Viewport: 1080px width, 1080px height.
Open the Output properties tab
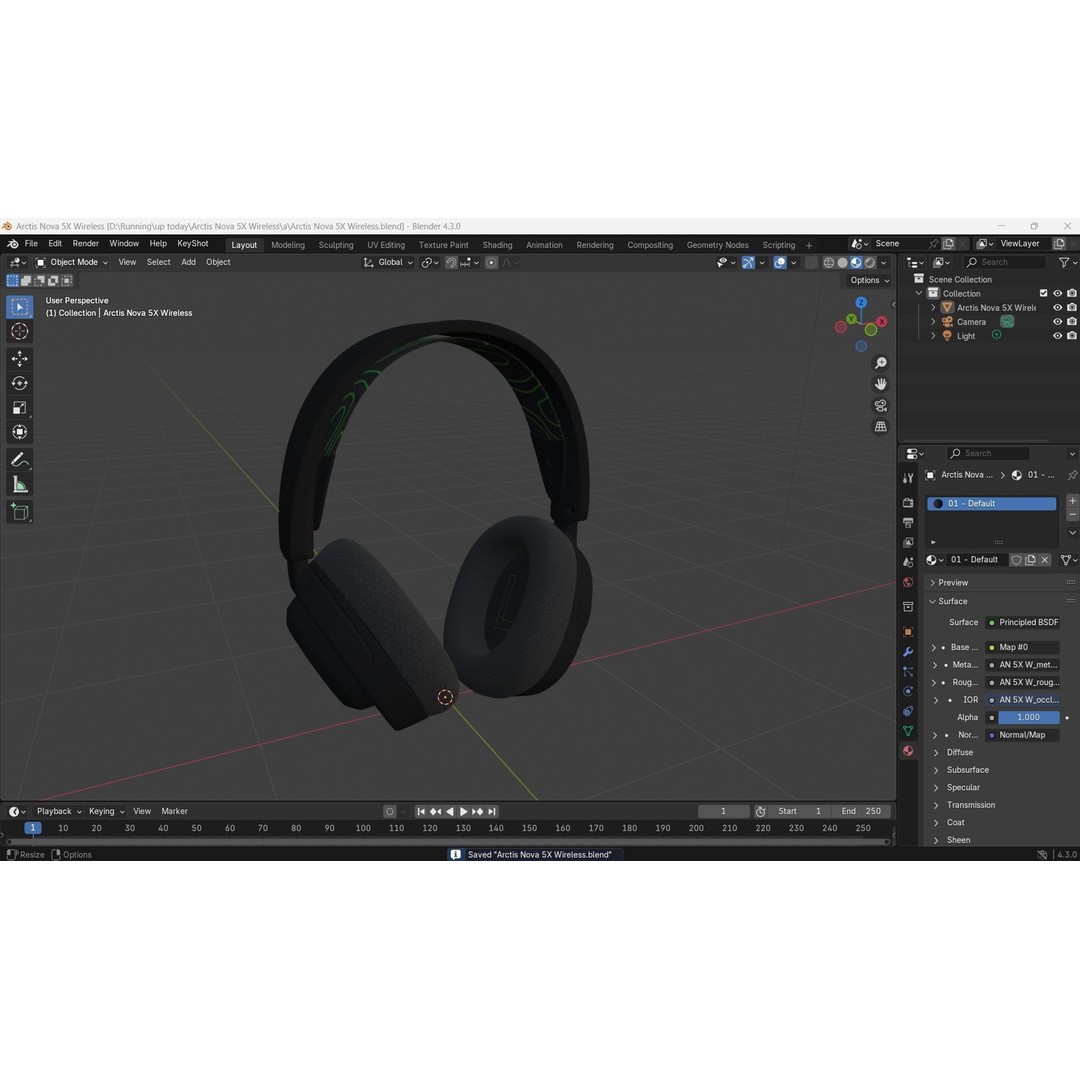908,523
